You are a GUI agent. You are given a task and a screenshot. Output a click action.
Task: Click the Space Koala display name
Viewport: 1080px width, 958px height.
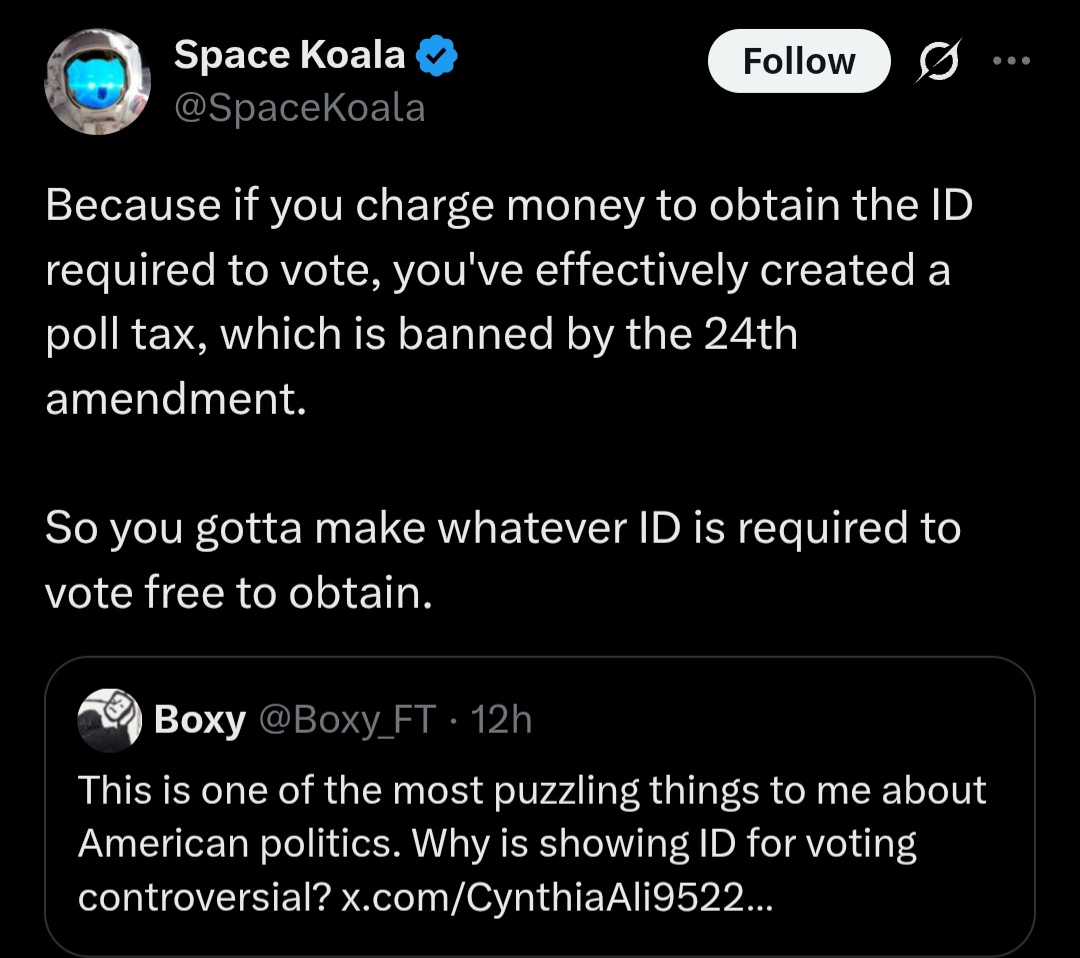(x=289, y=54)
